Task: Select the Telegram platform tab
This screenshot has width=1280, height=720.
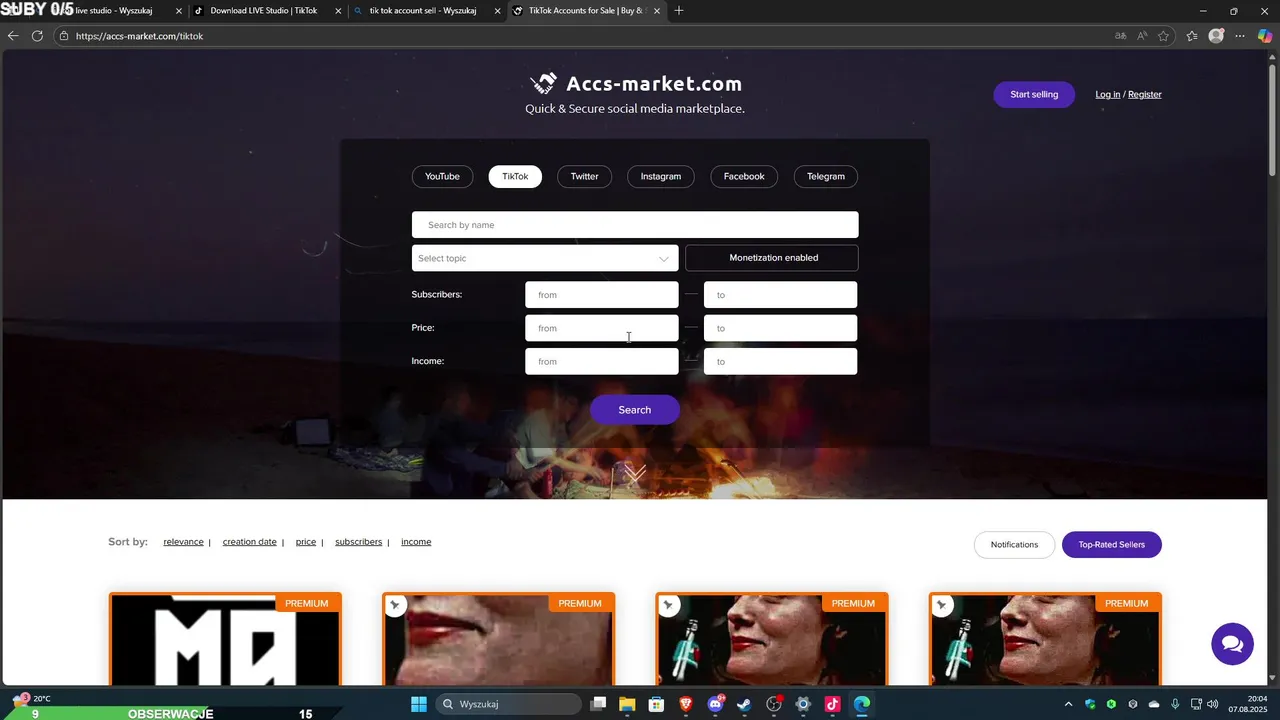Action: (x=826, y=176)
